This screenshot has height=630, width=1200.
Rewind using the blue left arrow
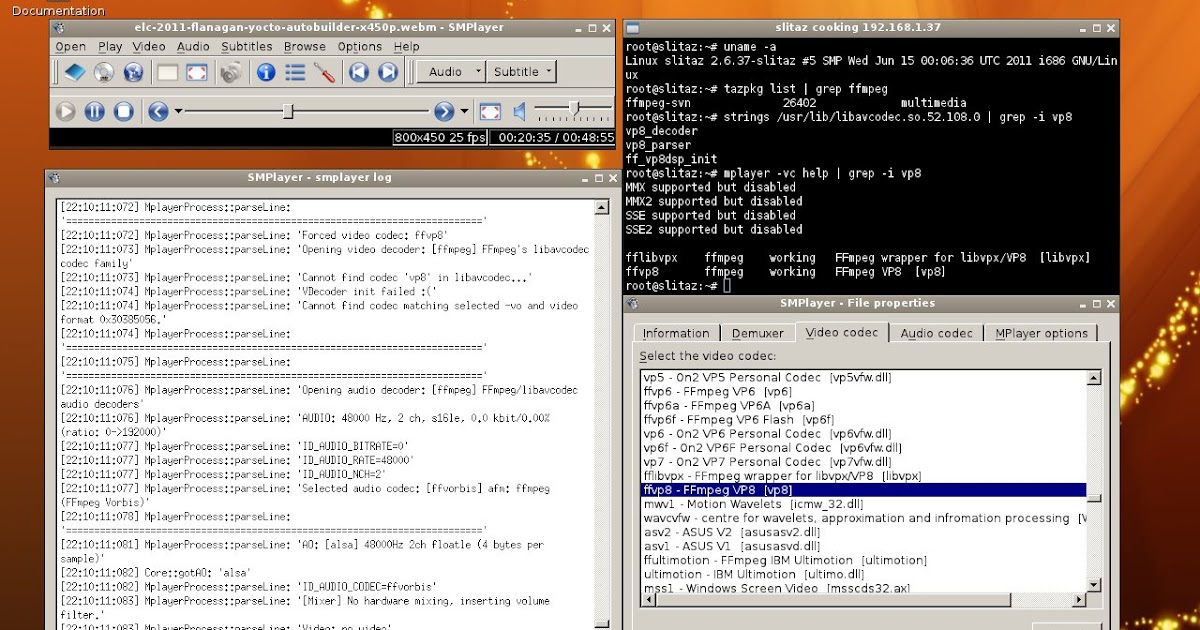click(158, 111)
